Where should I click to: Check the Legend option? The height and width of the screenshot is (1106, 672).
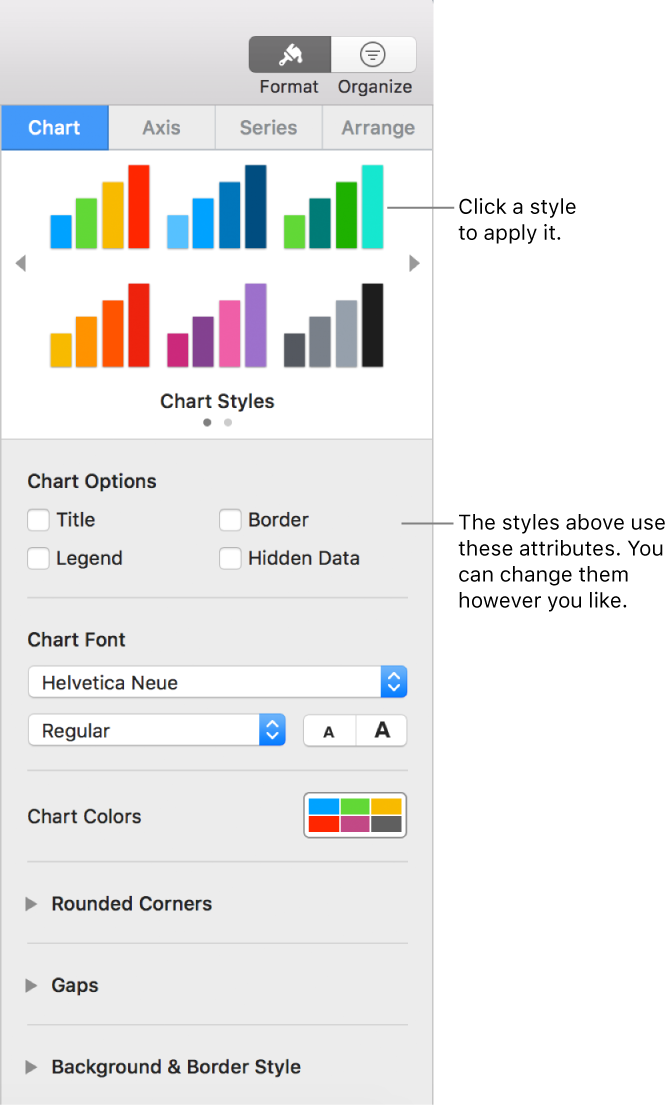[38, 558]
